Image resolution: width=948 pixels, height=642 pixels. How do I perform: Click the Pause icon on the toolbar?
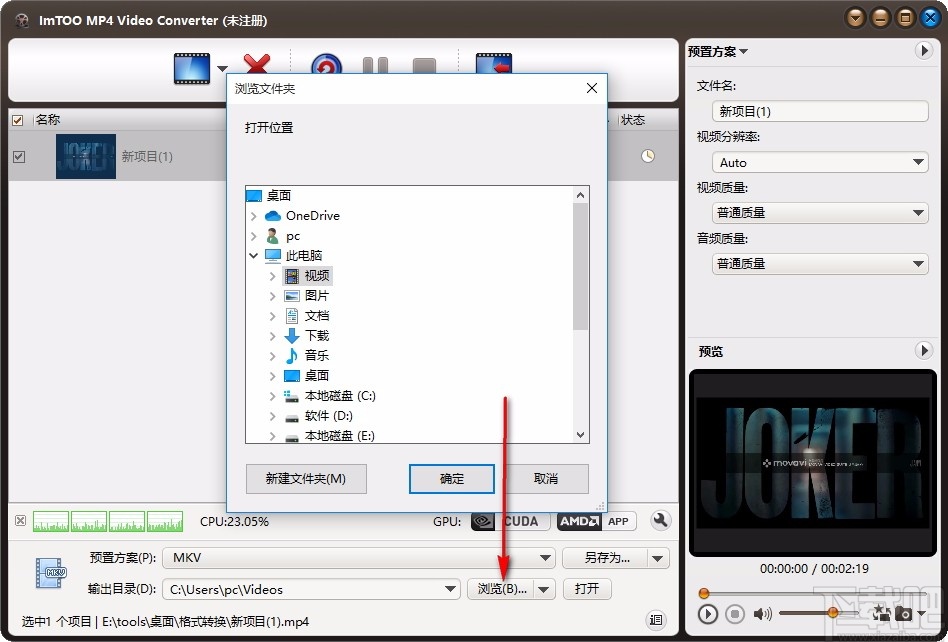375,64
